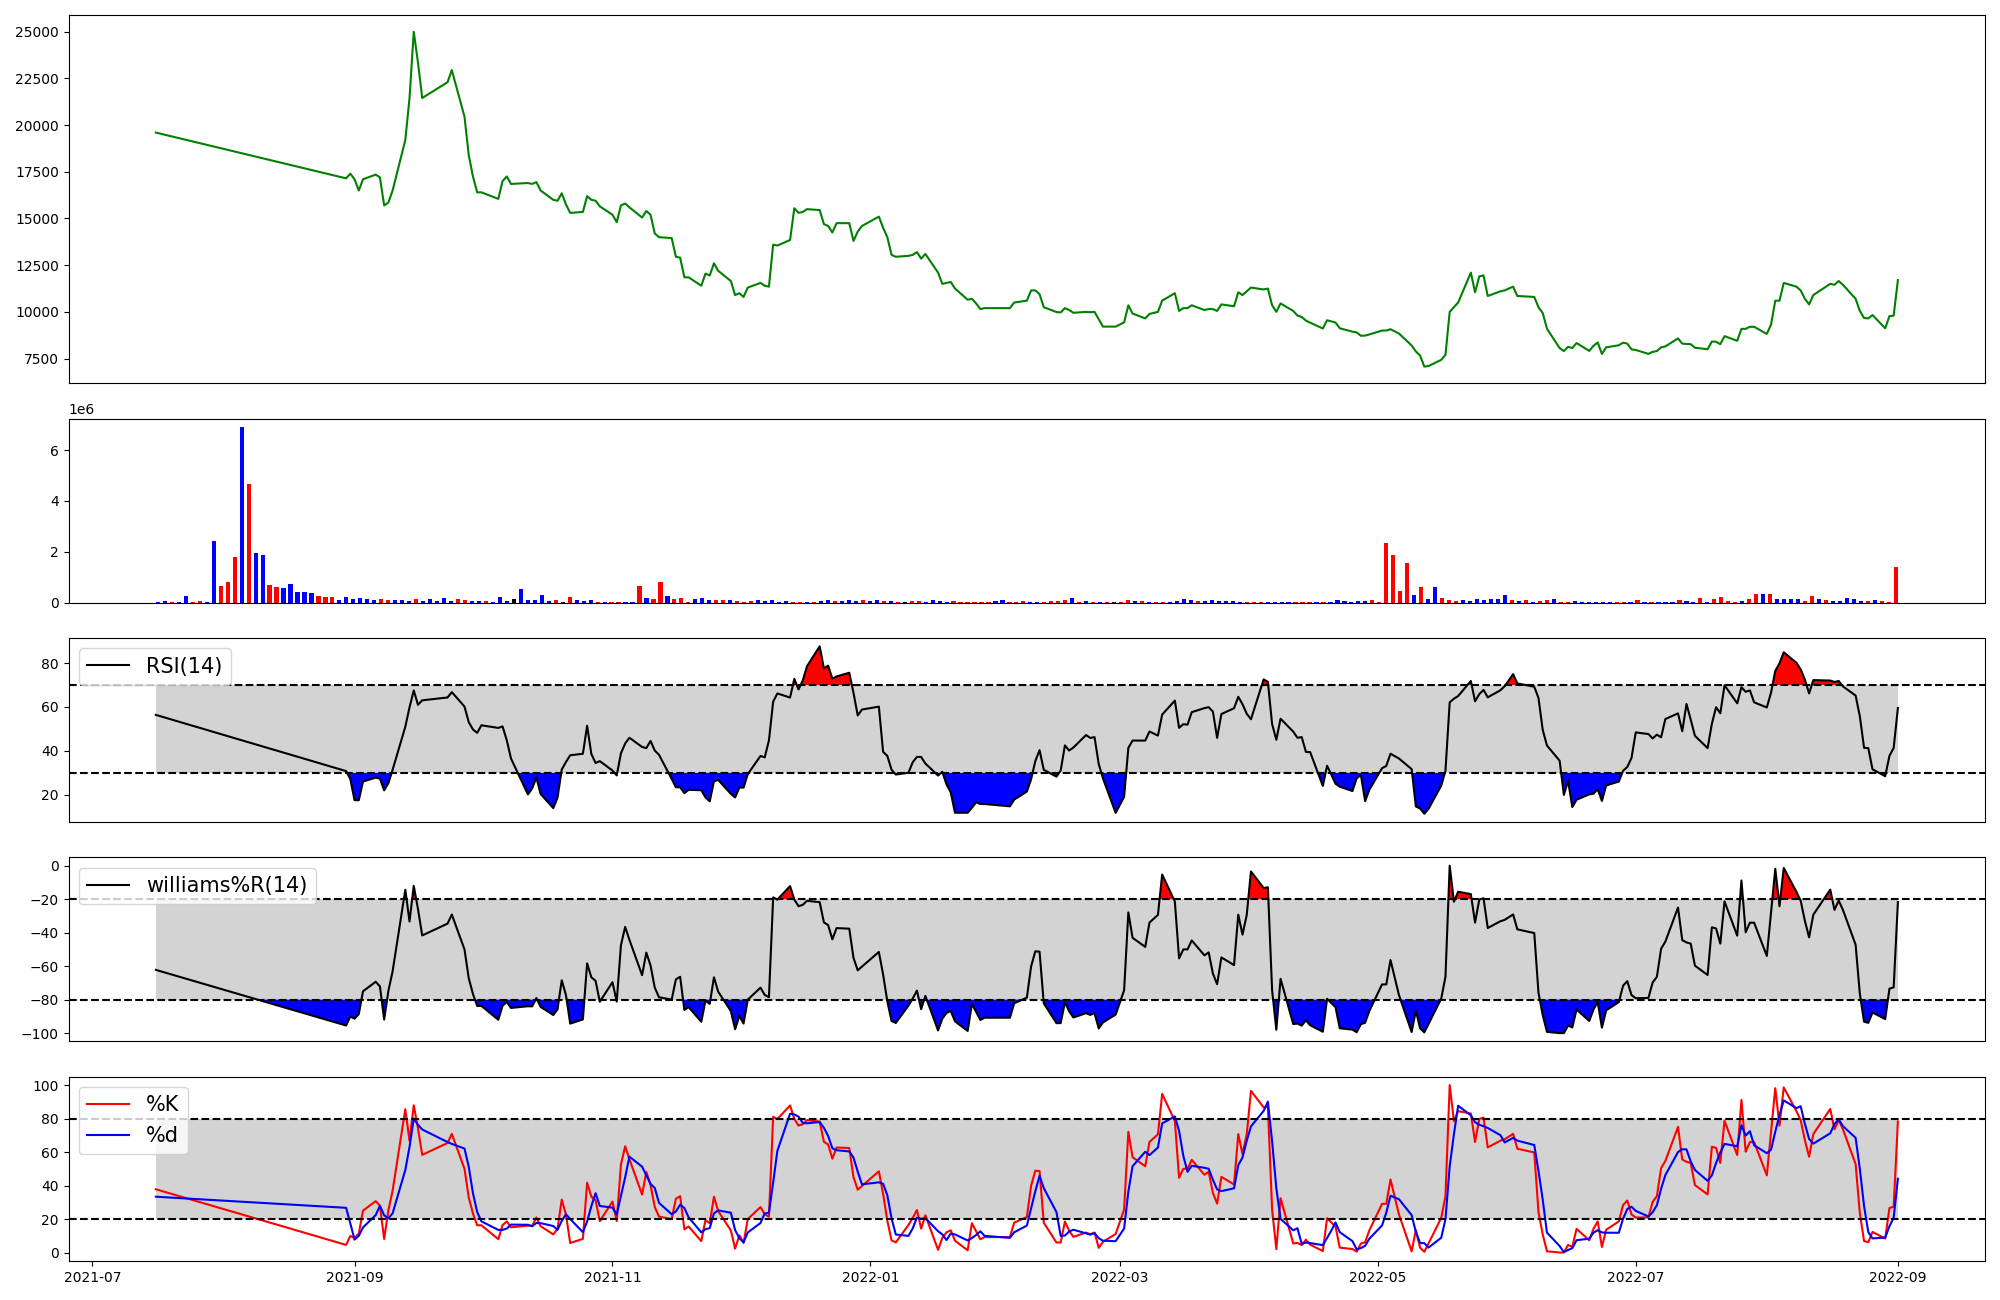Screen dimensions: 2000x1300
Task: Select the %K legend entry
Action: (x=161, y=1104)
